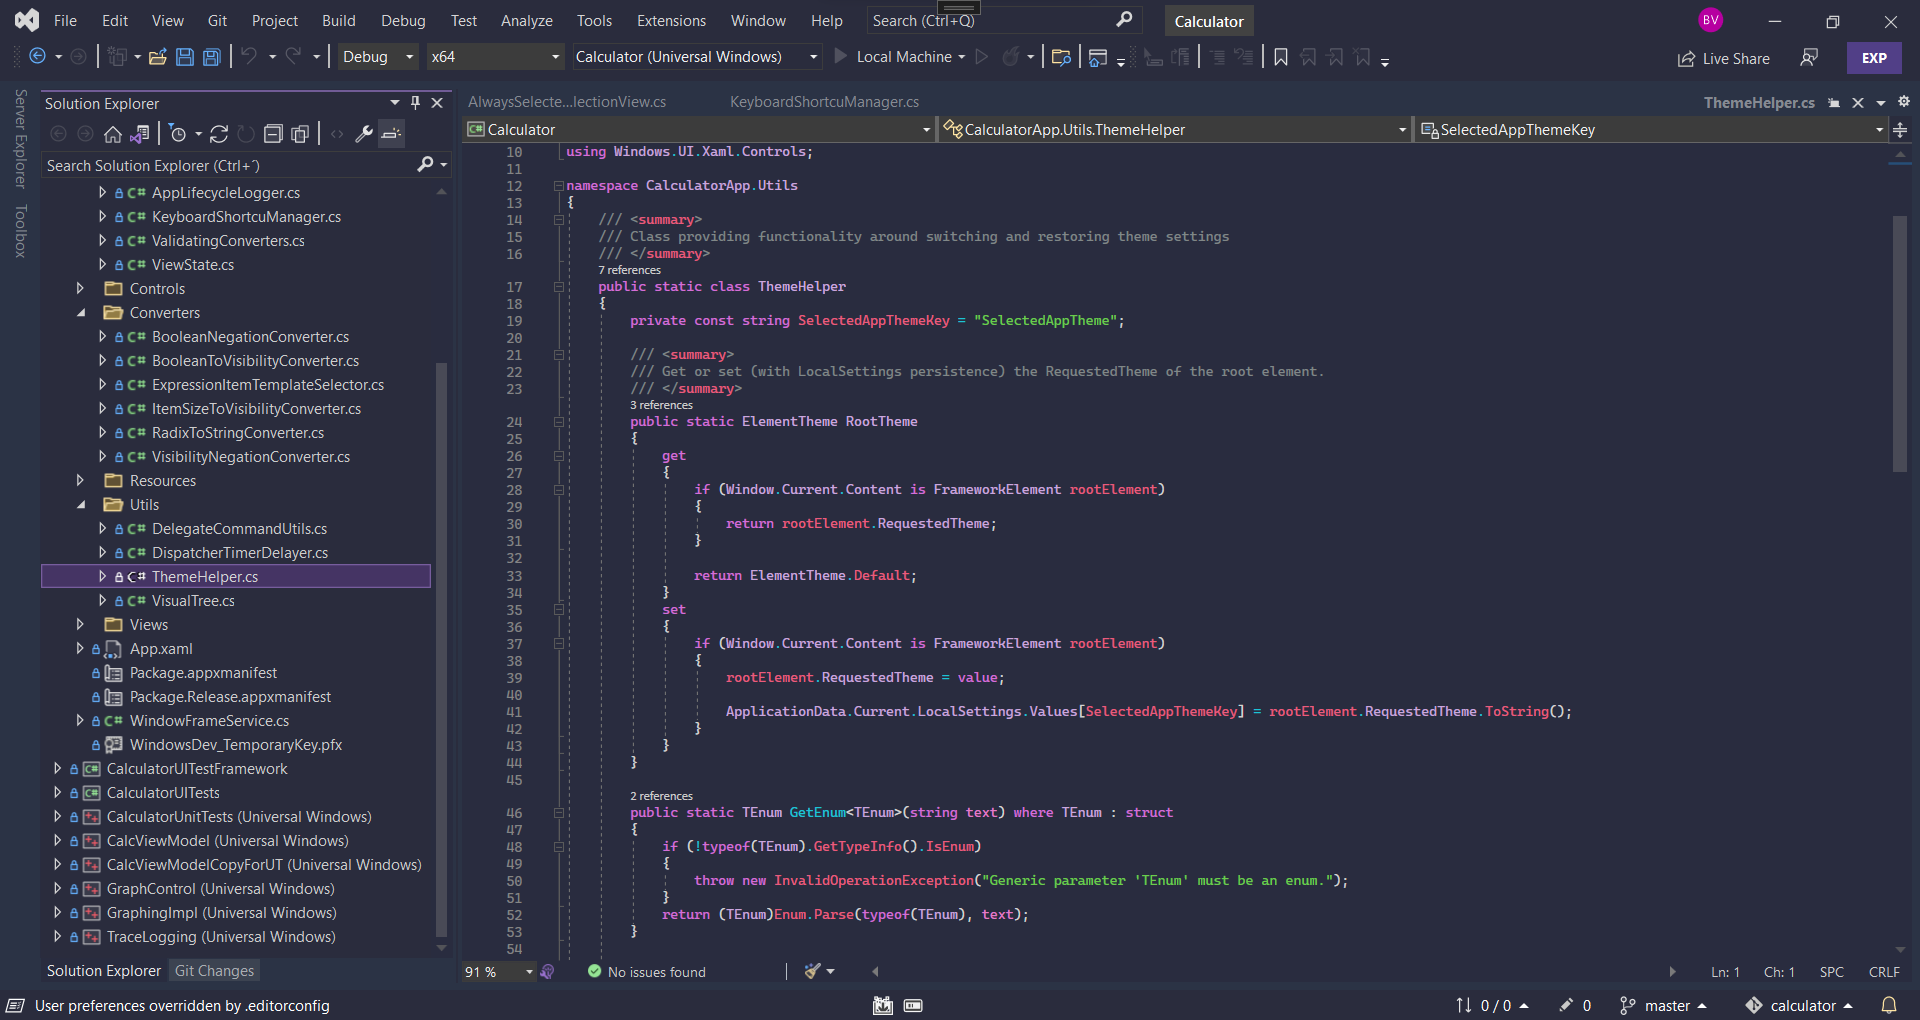Click Undo in the main toolbar
Viewport: 1920px width, 1020px height.
pyautogui.click(x=249, y=57)
